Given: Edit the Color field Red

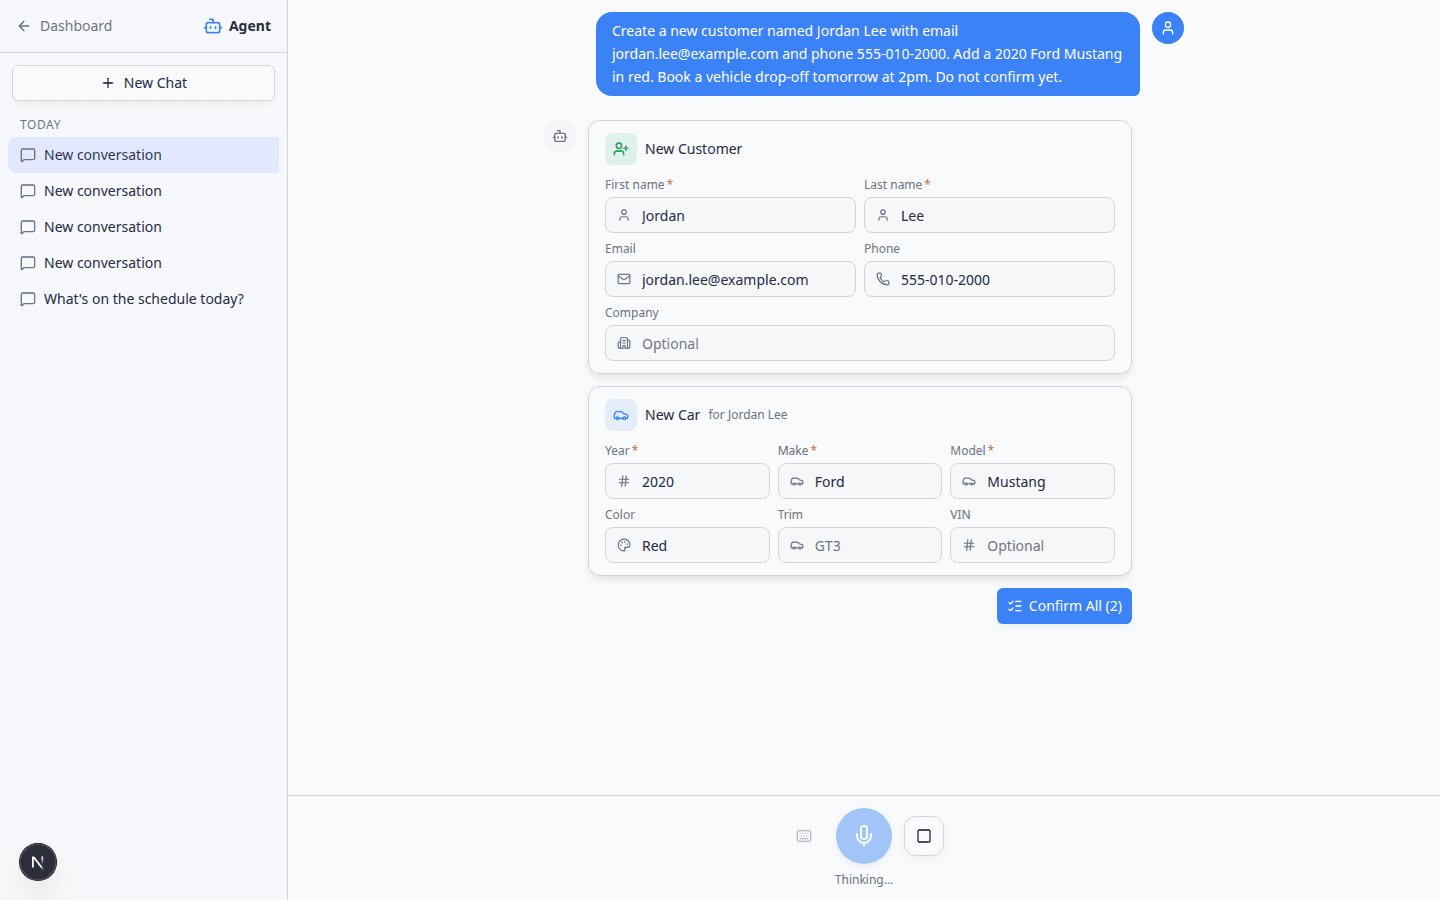Looking at the screenshot, I should [x=687, y=545].
